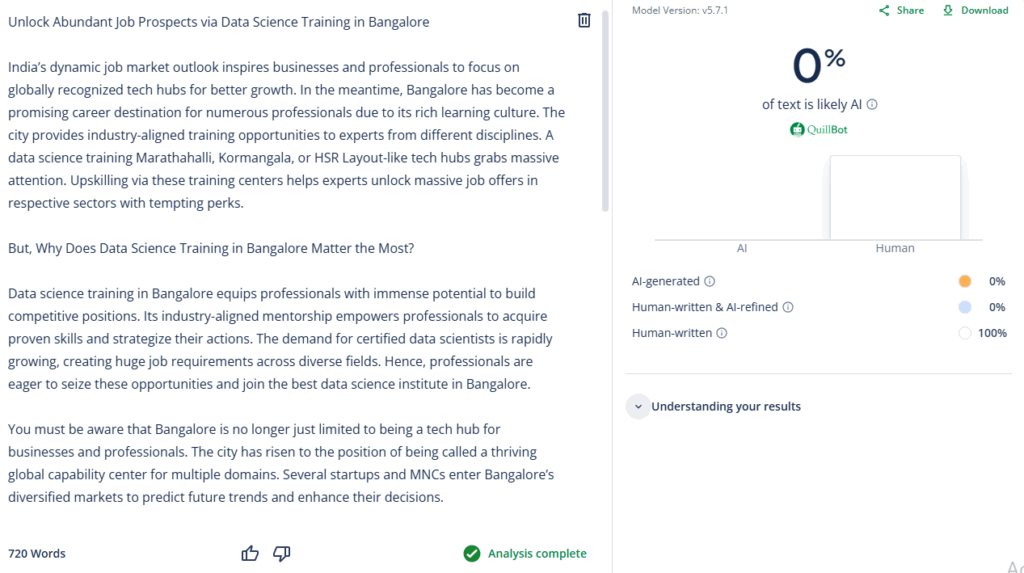The height and width of the screenshot is (573, 1024).
Task: Click the Human bar in the chart
Action: [x=895, y=198]
